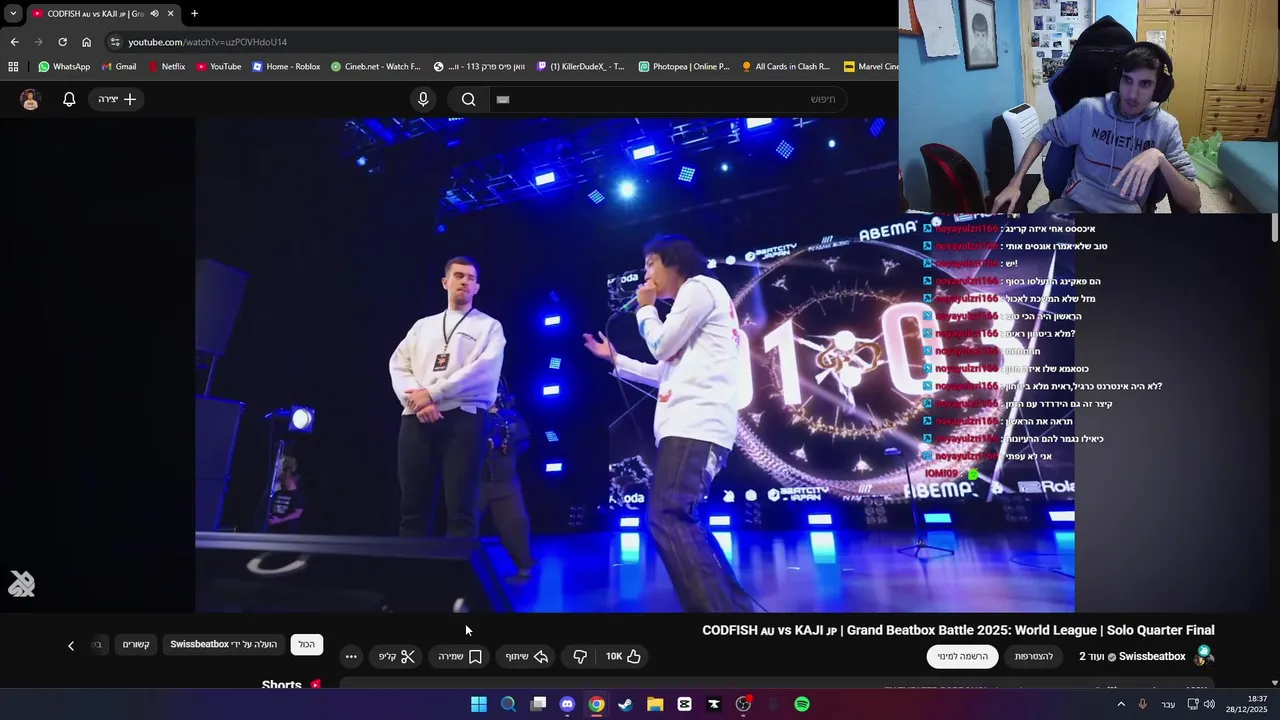Open the Gmail bookmark
1280x720 pixels.
[x=119, y=67]
